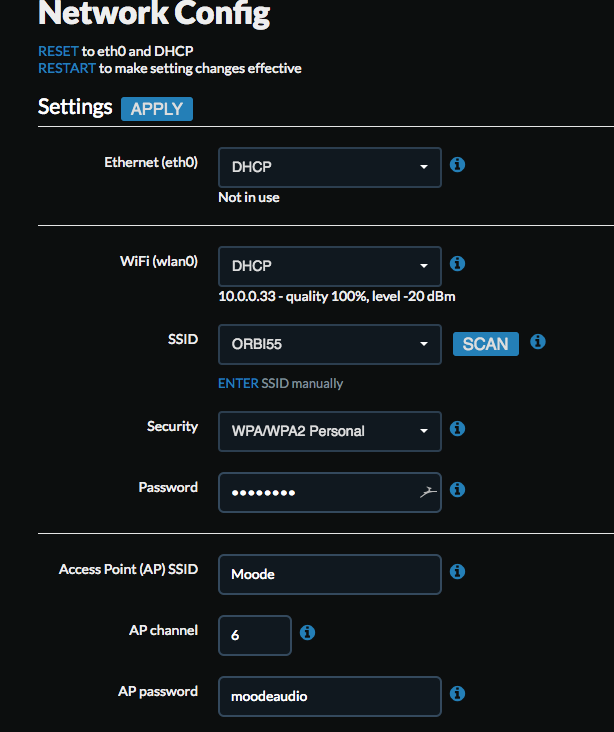The height and width of the screenshot is (732, 614).
Task: Open the Ethernet (eth0) DHCP dropdown
Action: click(330, 168)
